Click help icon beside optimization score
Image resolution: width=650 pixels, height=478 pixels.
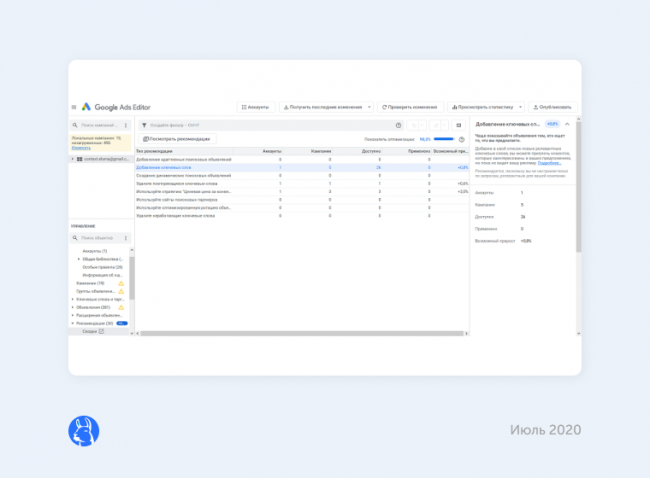point(461,139)
